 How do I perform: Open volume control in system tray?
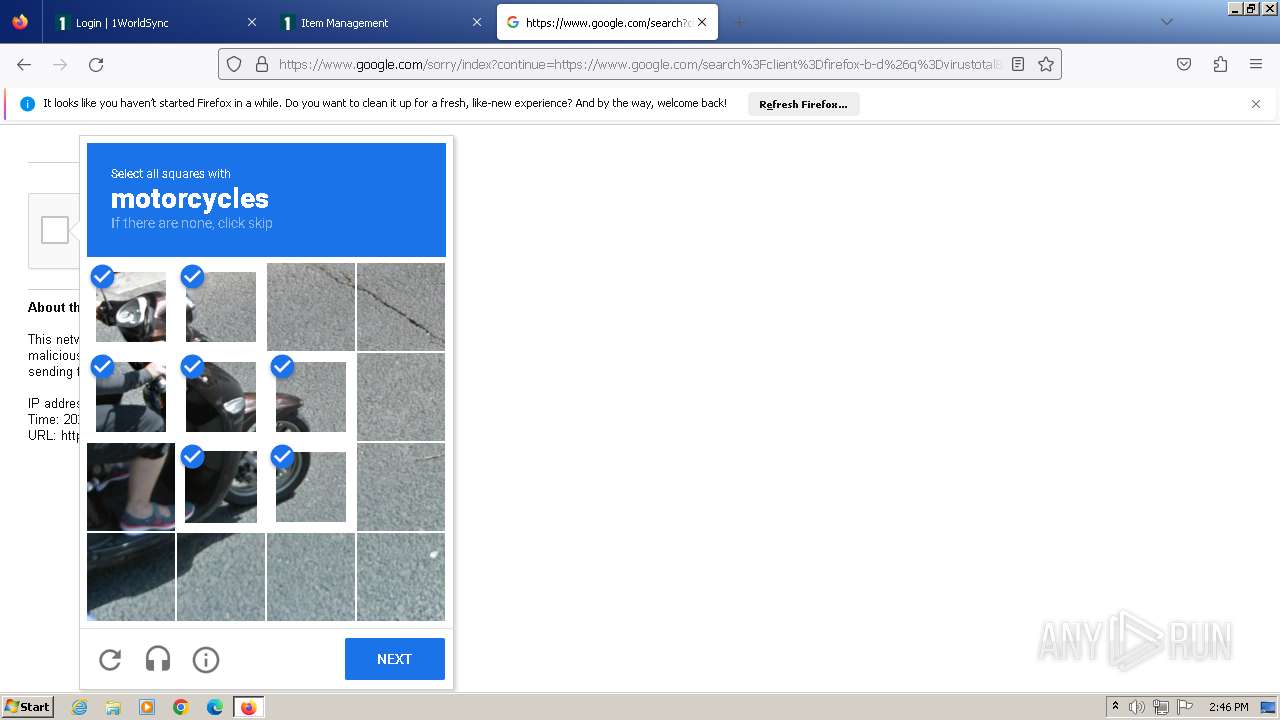click(1137, 707)
